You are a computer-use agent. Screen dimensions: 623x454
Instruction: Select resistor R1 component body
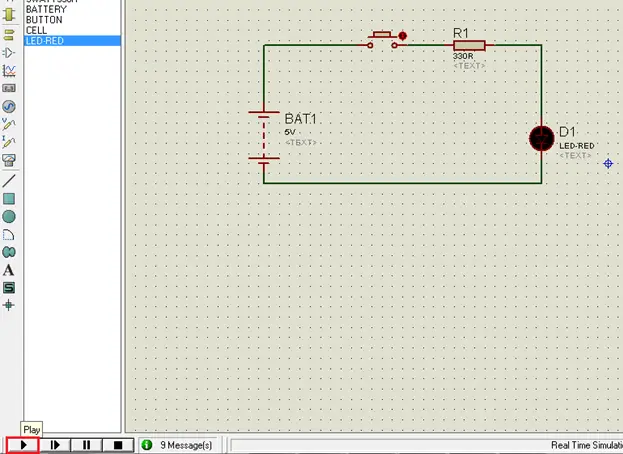[x=469, y=45]
